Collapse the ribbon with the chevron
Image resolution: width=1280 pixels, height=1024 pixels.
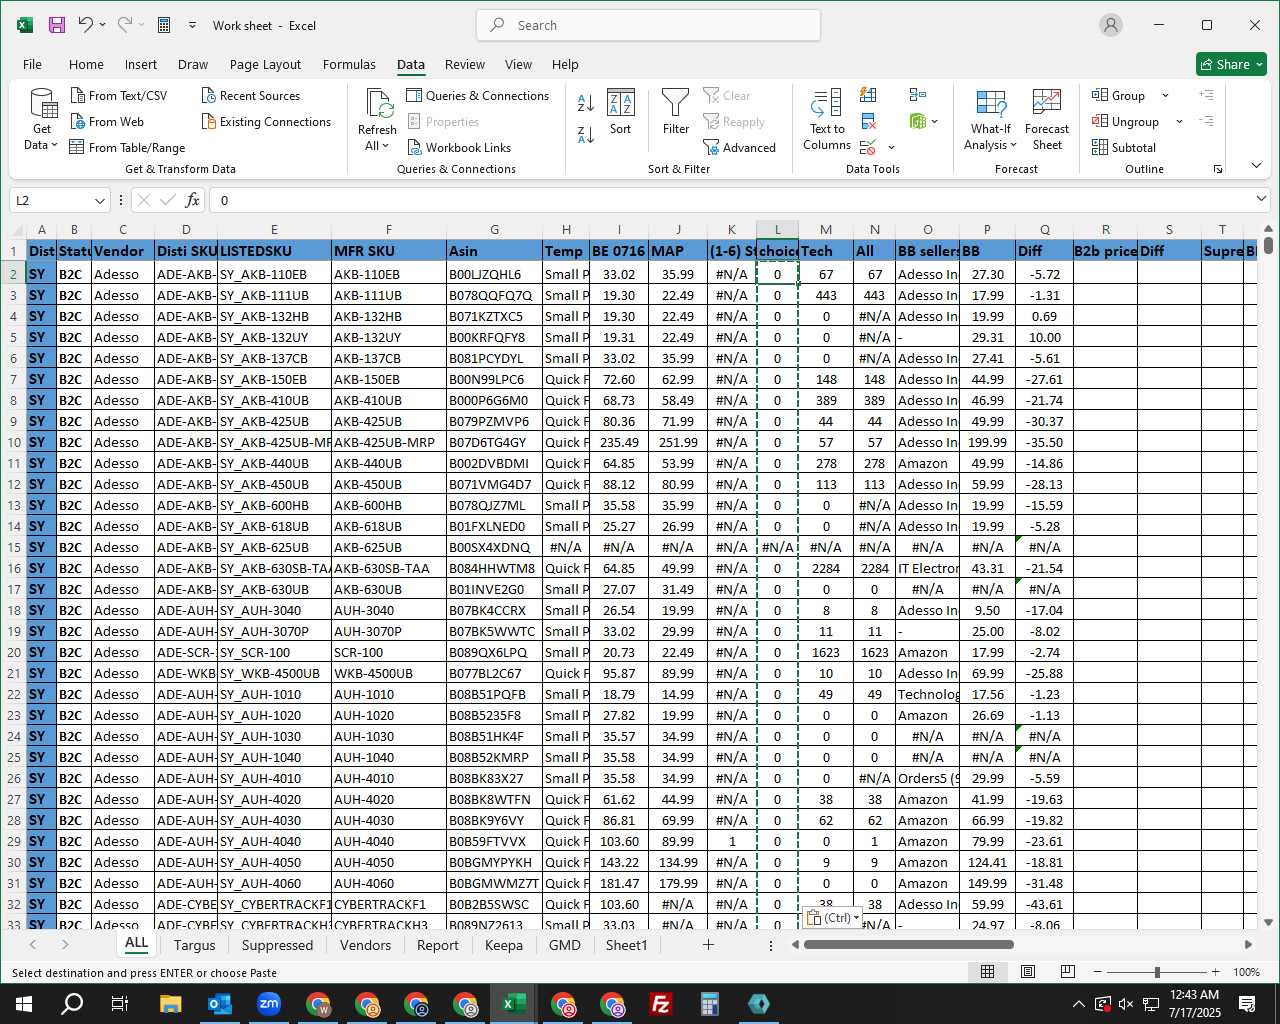point(1256,166)
